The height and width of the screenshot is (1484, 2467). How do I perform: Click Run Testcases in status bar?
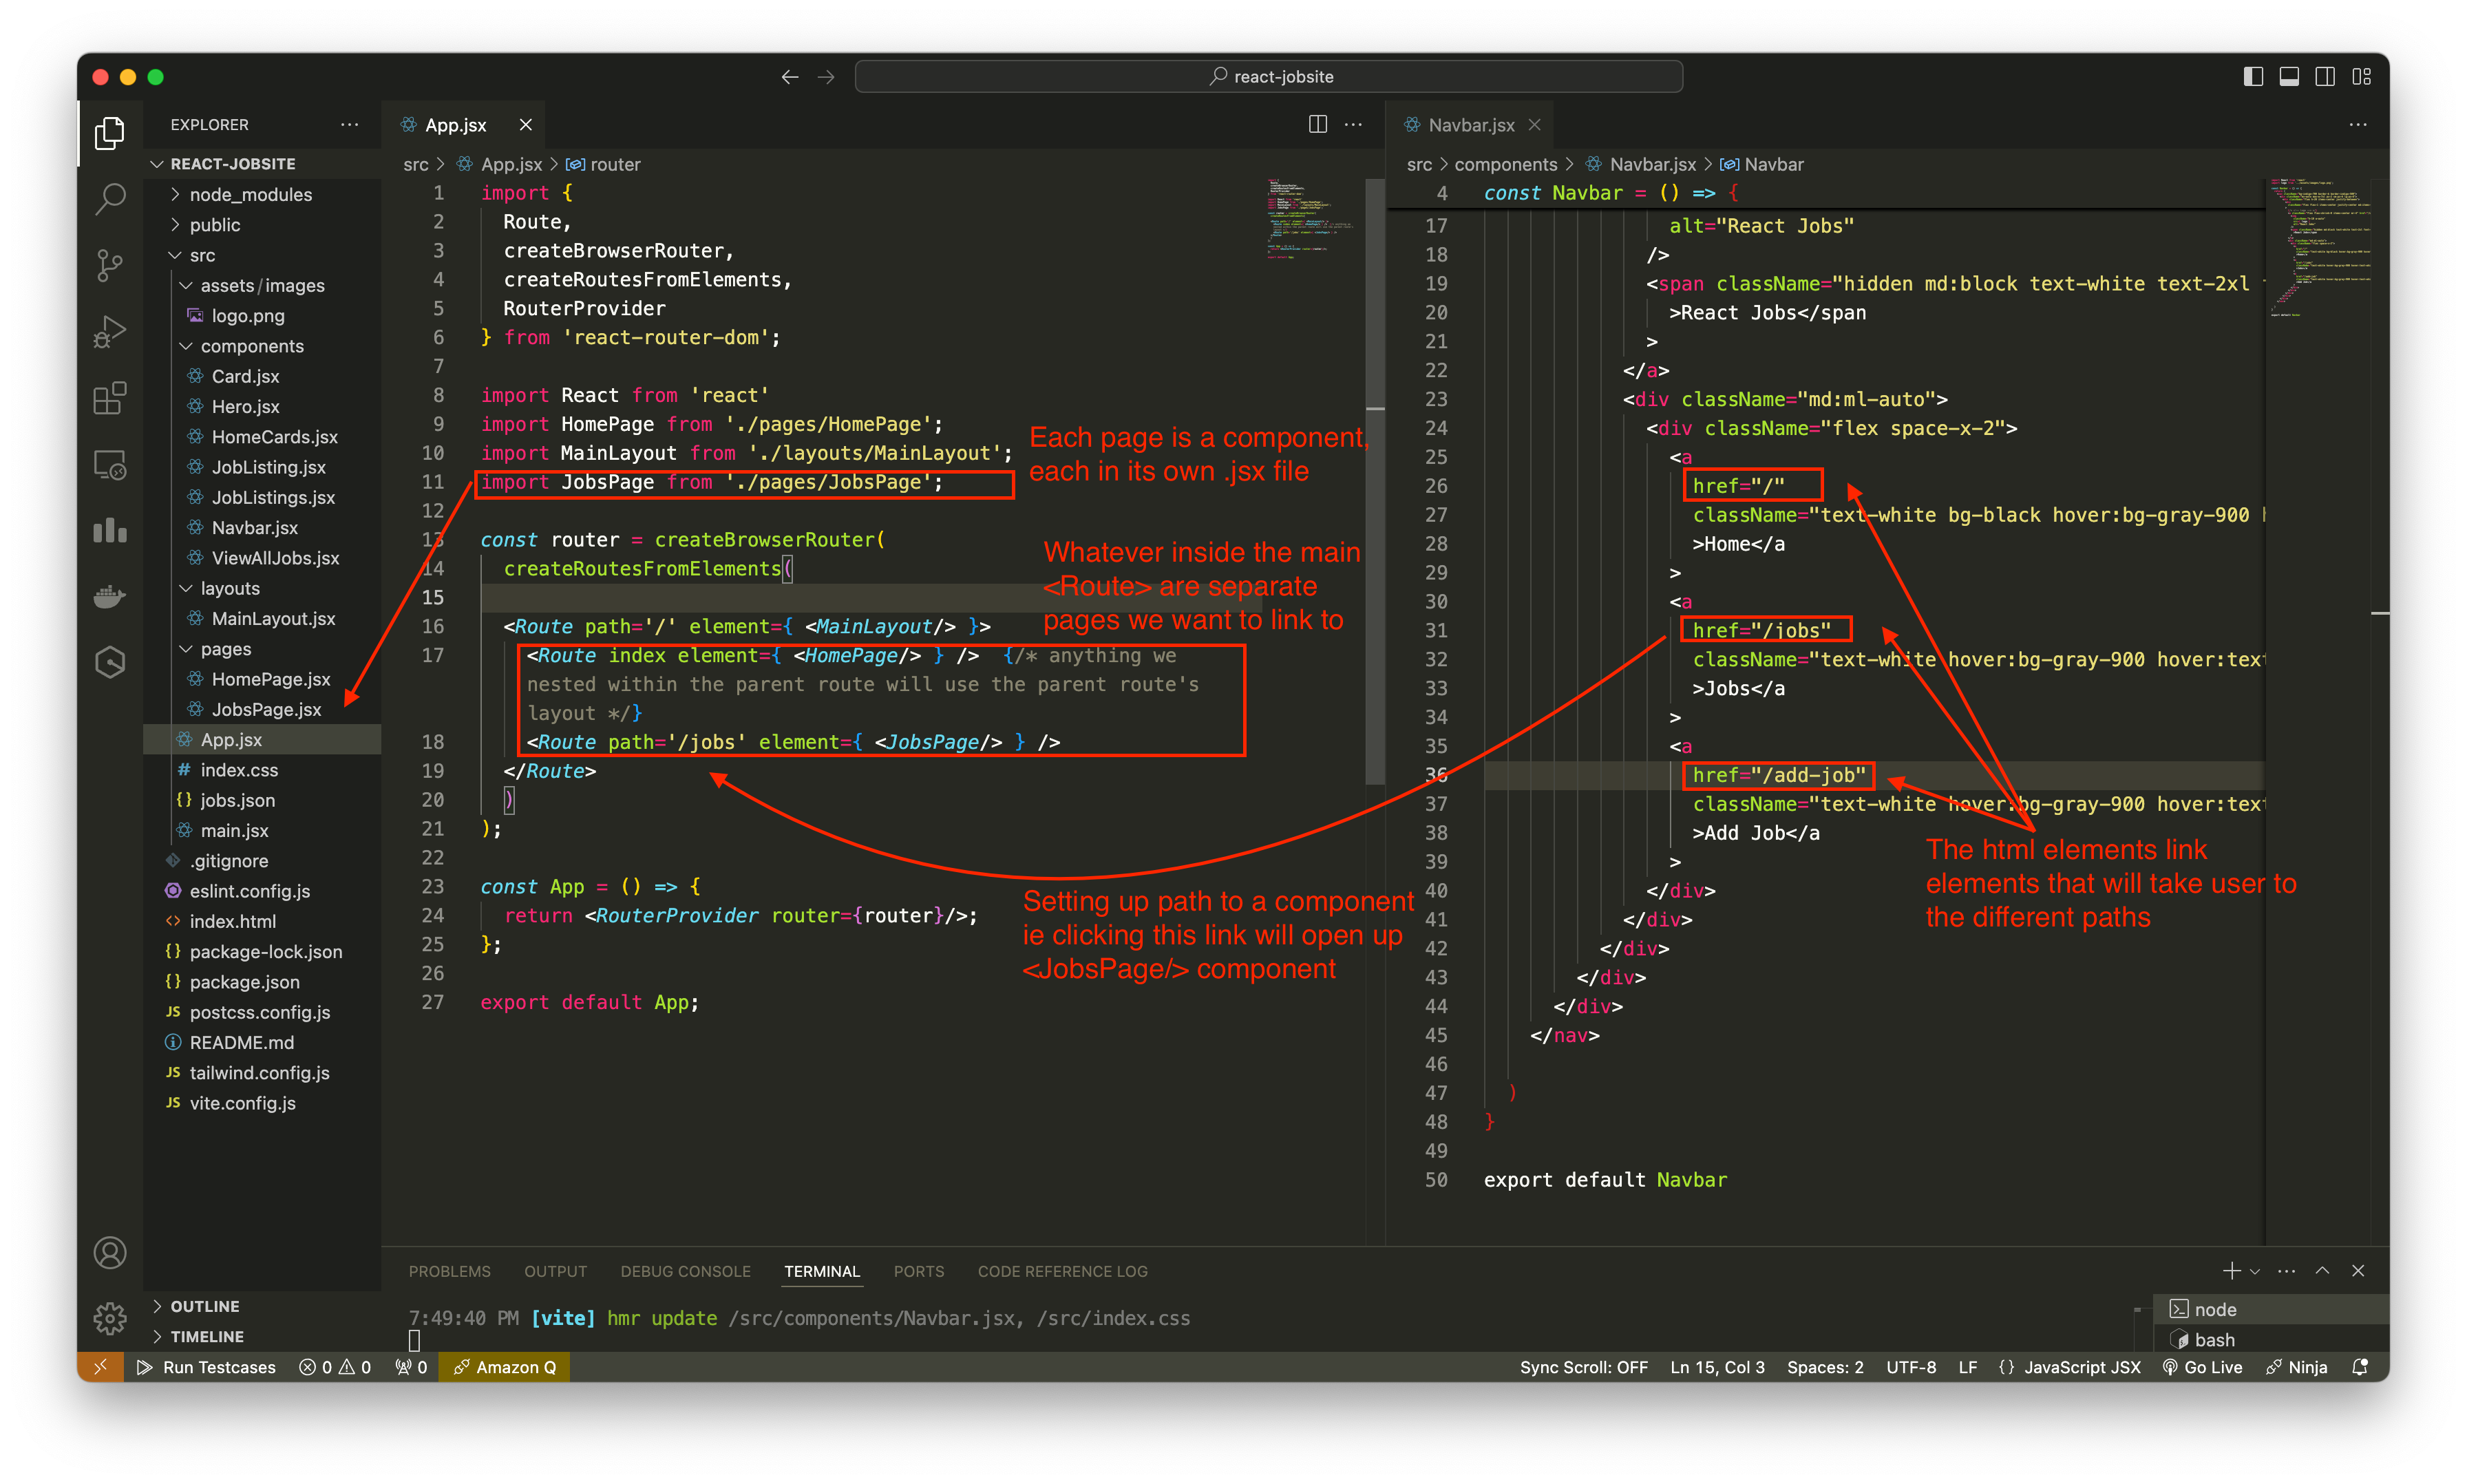tap(206, 1367)
